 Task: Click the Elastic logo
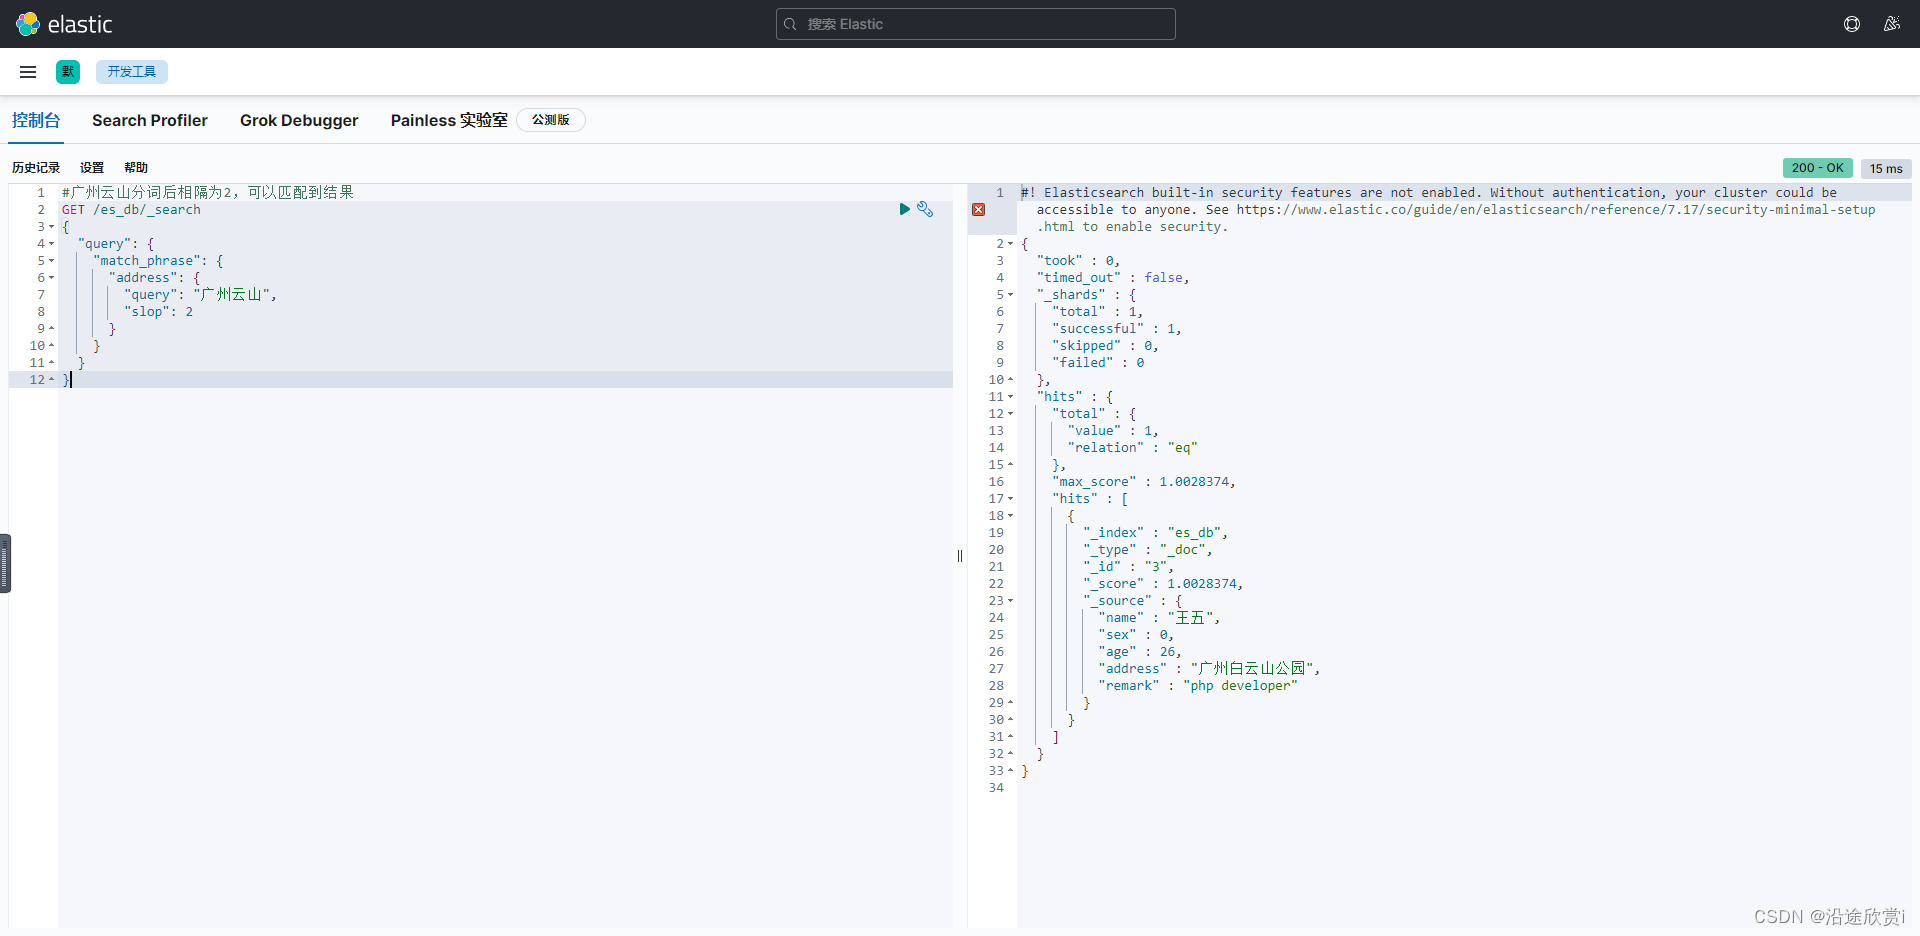click(64, 24)
